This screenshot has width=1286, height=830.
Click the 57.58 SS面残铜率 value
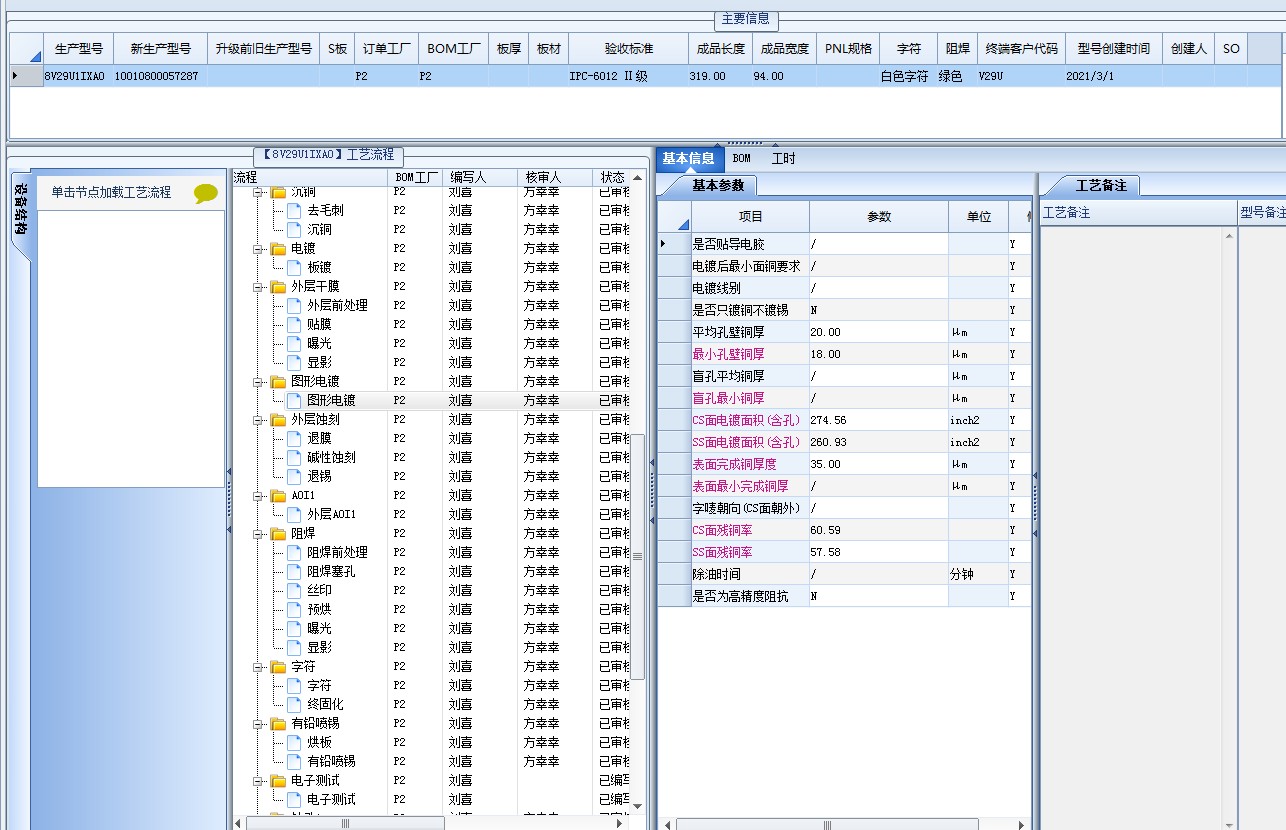coord(879,552)
